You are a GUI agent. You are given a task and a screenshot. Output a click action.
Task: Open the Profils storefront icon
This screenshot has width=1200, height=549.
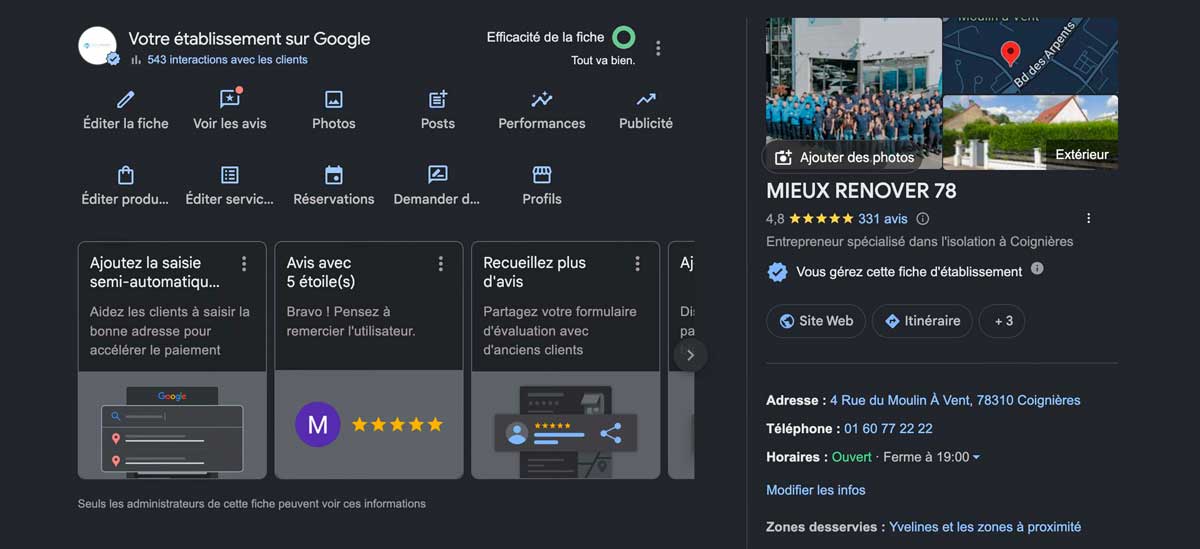(542, 175)
